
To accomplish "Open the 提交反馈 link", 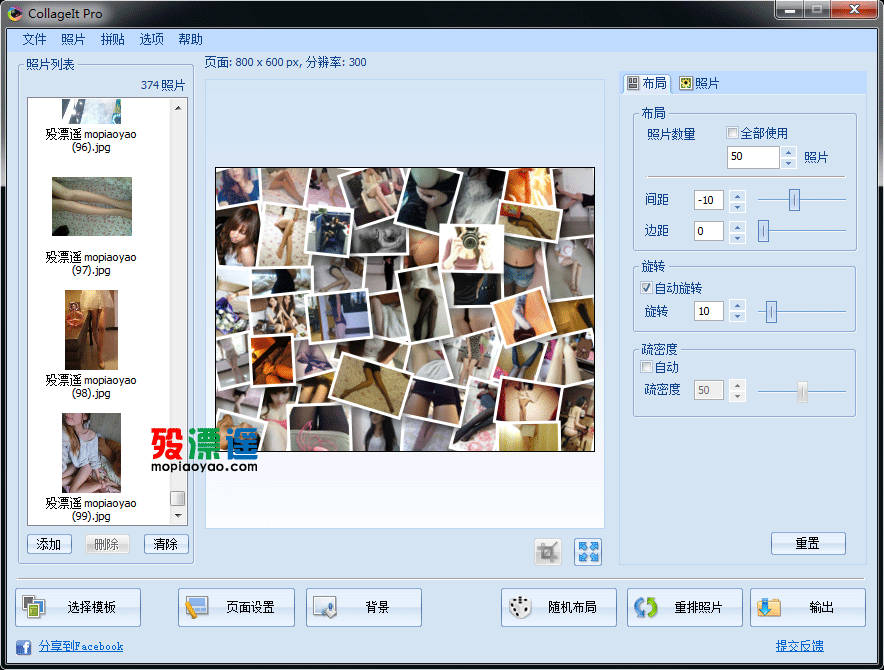I will pyautogui.click(x=799, y=646).
